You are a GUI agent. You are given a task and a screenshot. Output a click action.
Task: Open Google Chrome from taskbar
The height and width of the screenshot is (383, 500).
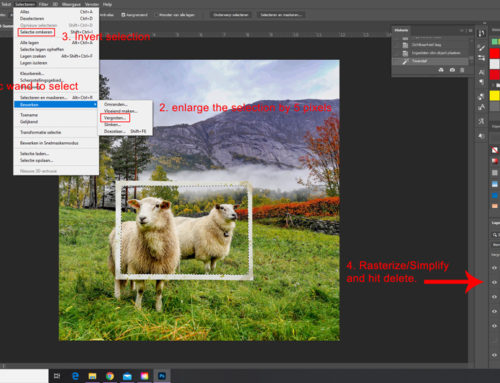(x=110, y=376)
